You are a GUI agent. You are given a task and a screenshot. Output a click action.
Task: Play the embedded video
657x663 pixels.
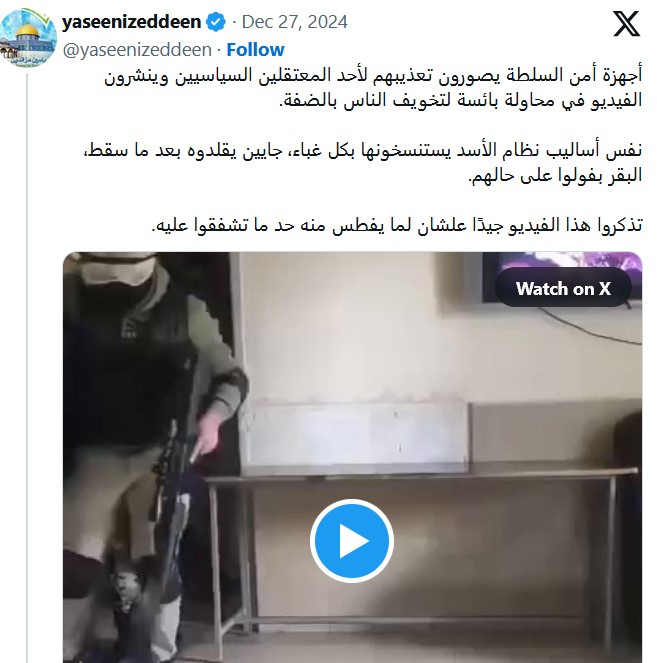coord(352,541)
